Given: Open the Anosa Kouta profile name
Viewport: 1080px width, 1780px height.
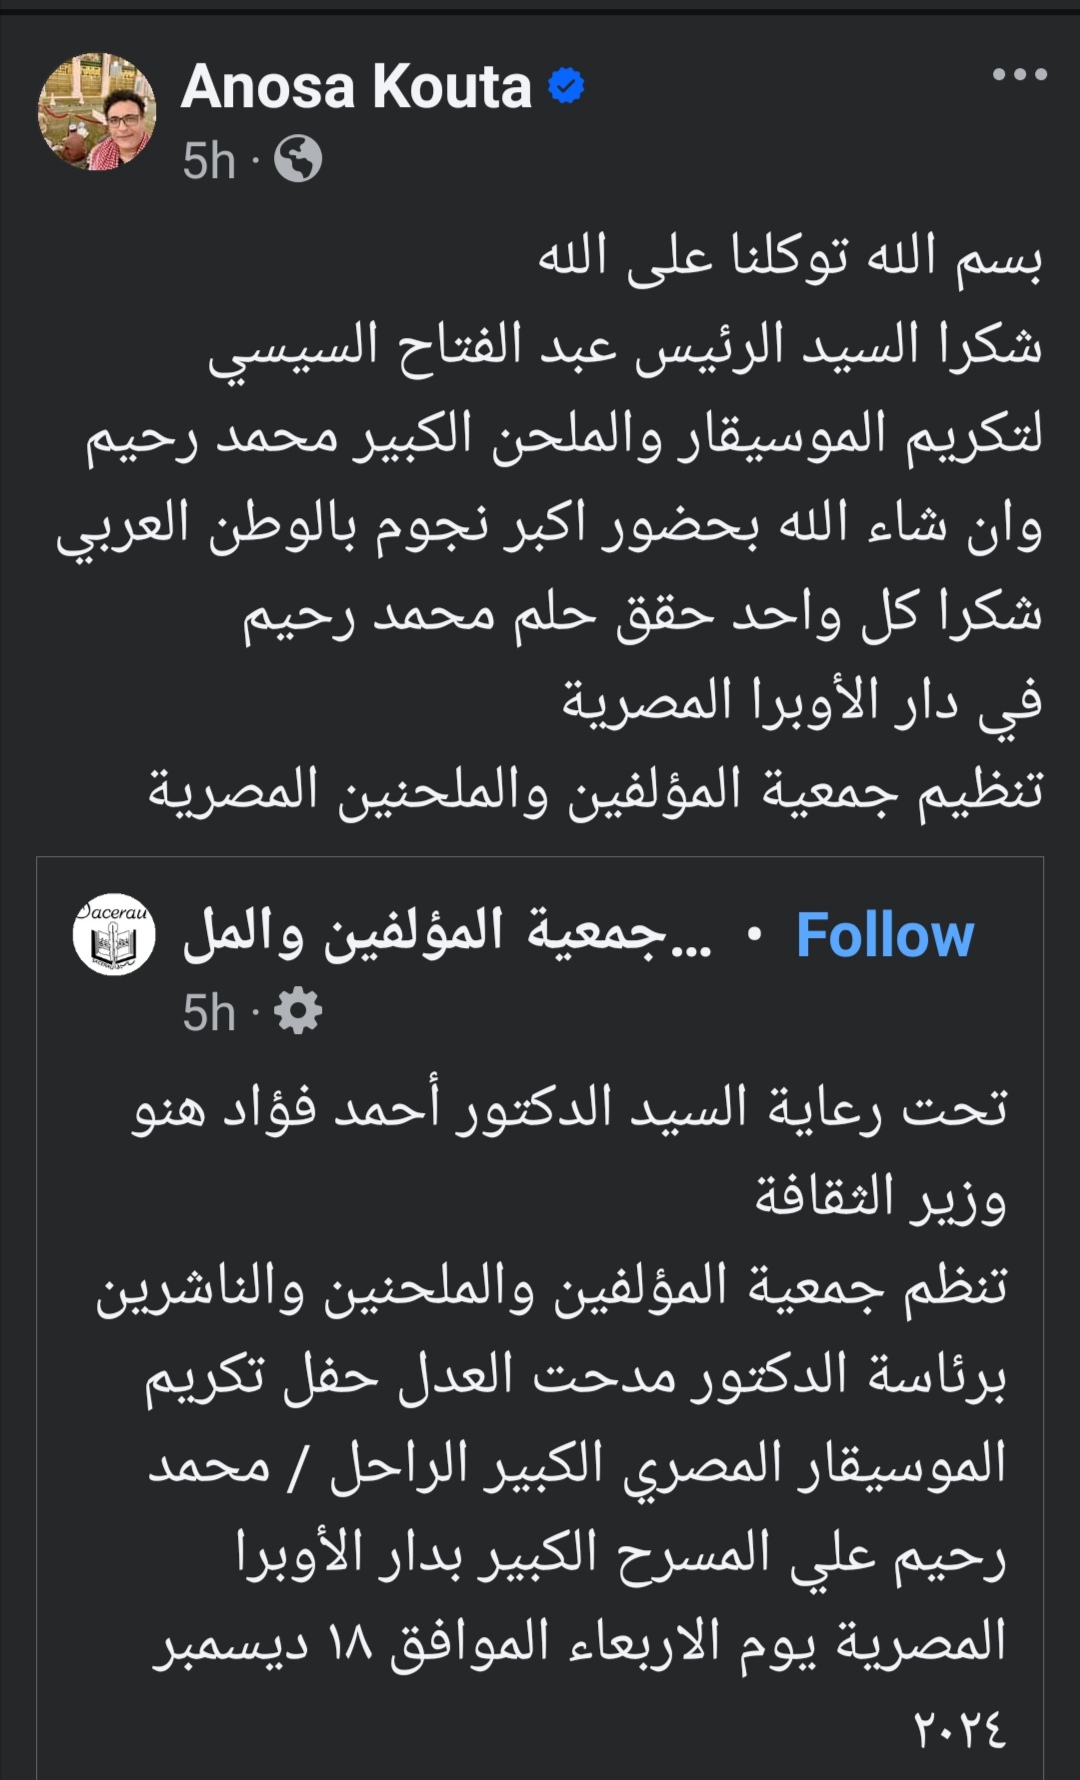Looking at the screenshot, I should [x=356, y=87].
